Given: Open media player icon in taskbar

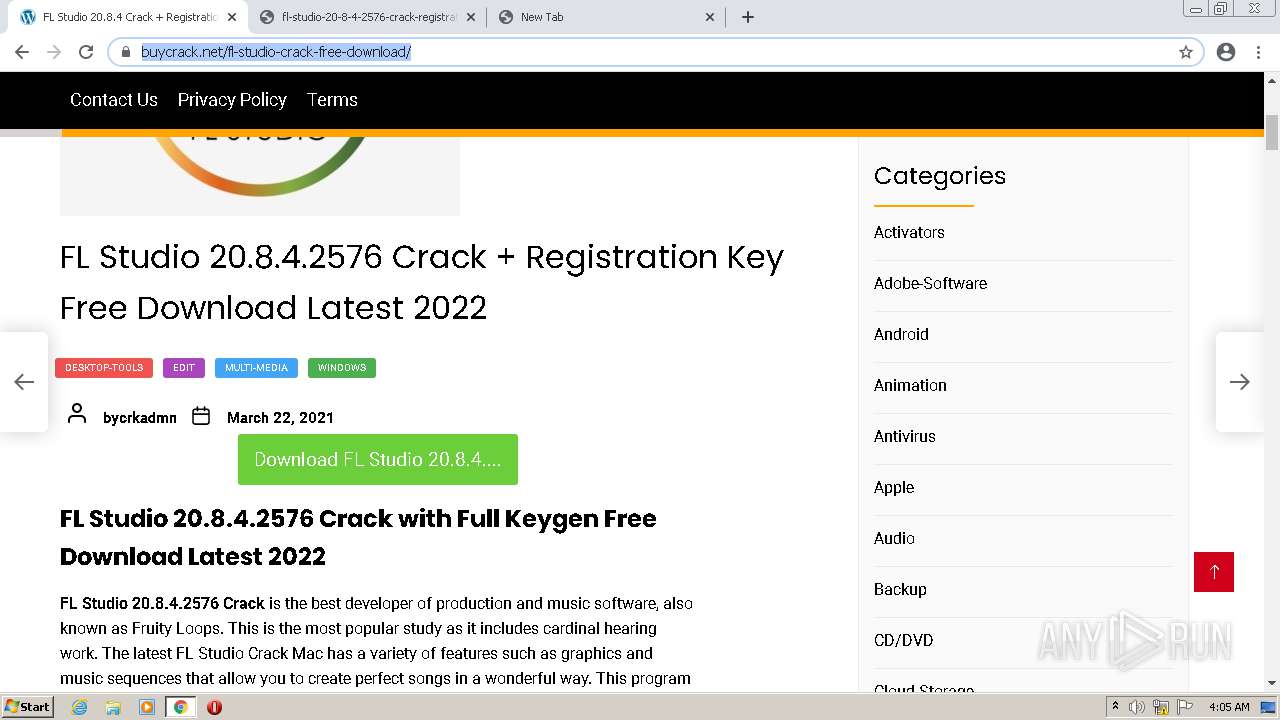Looking at the screenshot, I should point(147,707).
